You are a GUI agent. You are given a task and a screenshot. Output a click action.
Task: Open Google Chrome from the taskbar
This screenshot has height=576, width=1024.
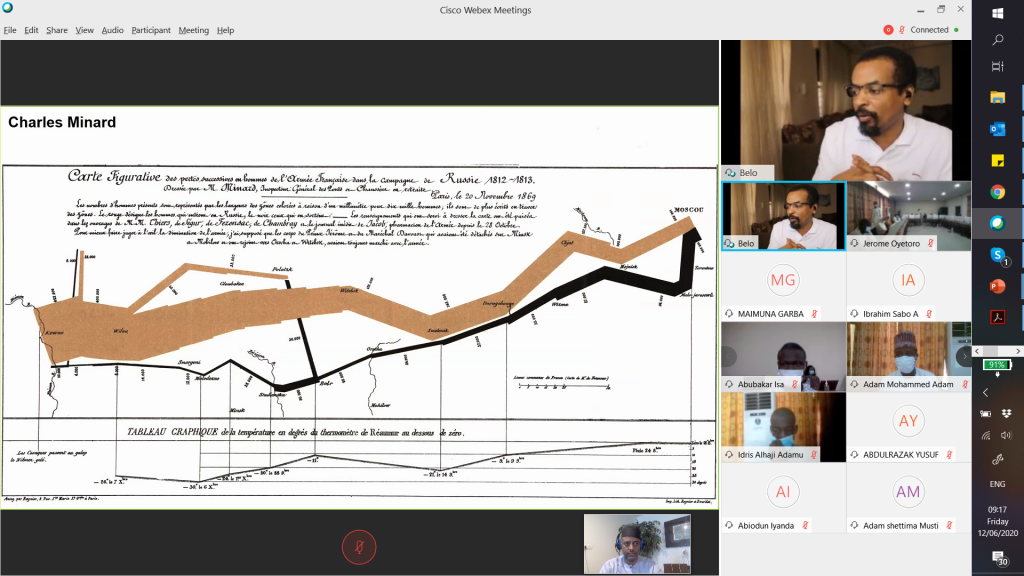pyautogui.click(x=997, y=192)
